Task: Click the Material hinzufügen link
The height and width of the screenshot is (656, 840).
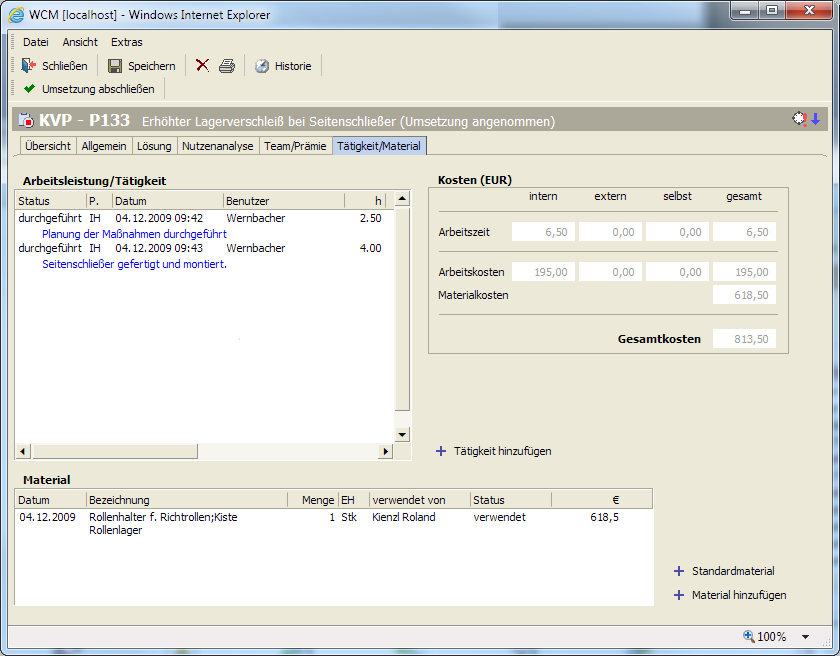Action: pyautogui.click(x=738, y=595)
